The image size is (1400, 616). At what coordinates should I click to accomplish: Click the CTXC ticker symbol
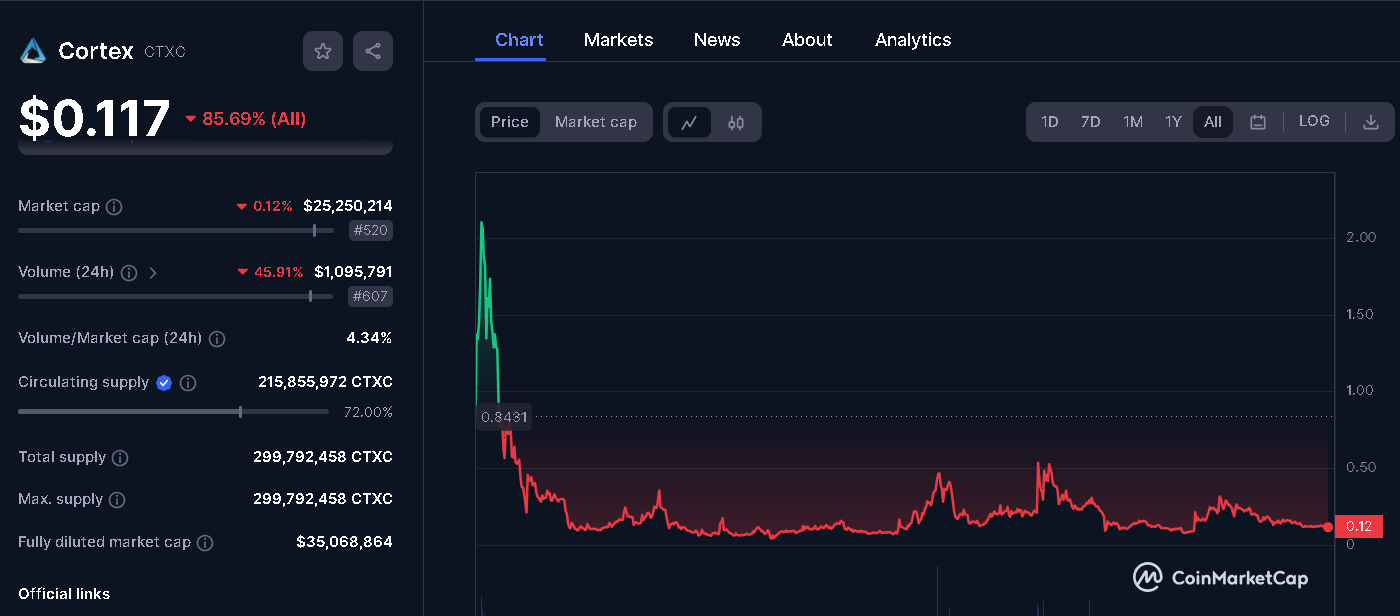[165, 52]
